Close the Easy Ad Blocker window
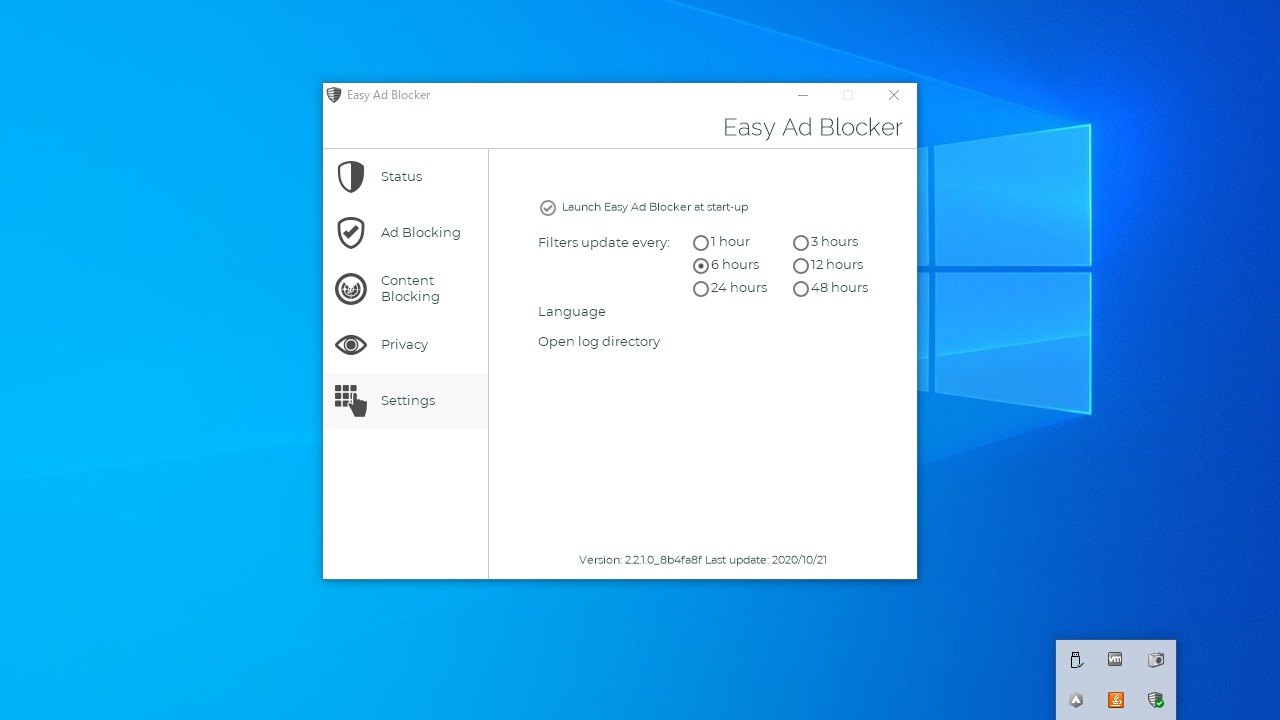The height and width of the screenshot is (720, 1280). click(x=894, y=95)
